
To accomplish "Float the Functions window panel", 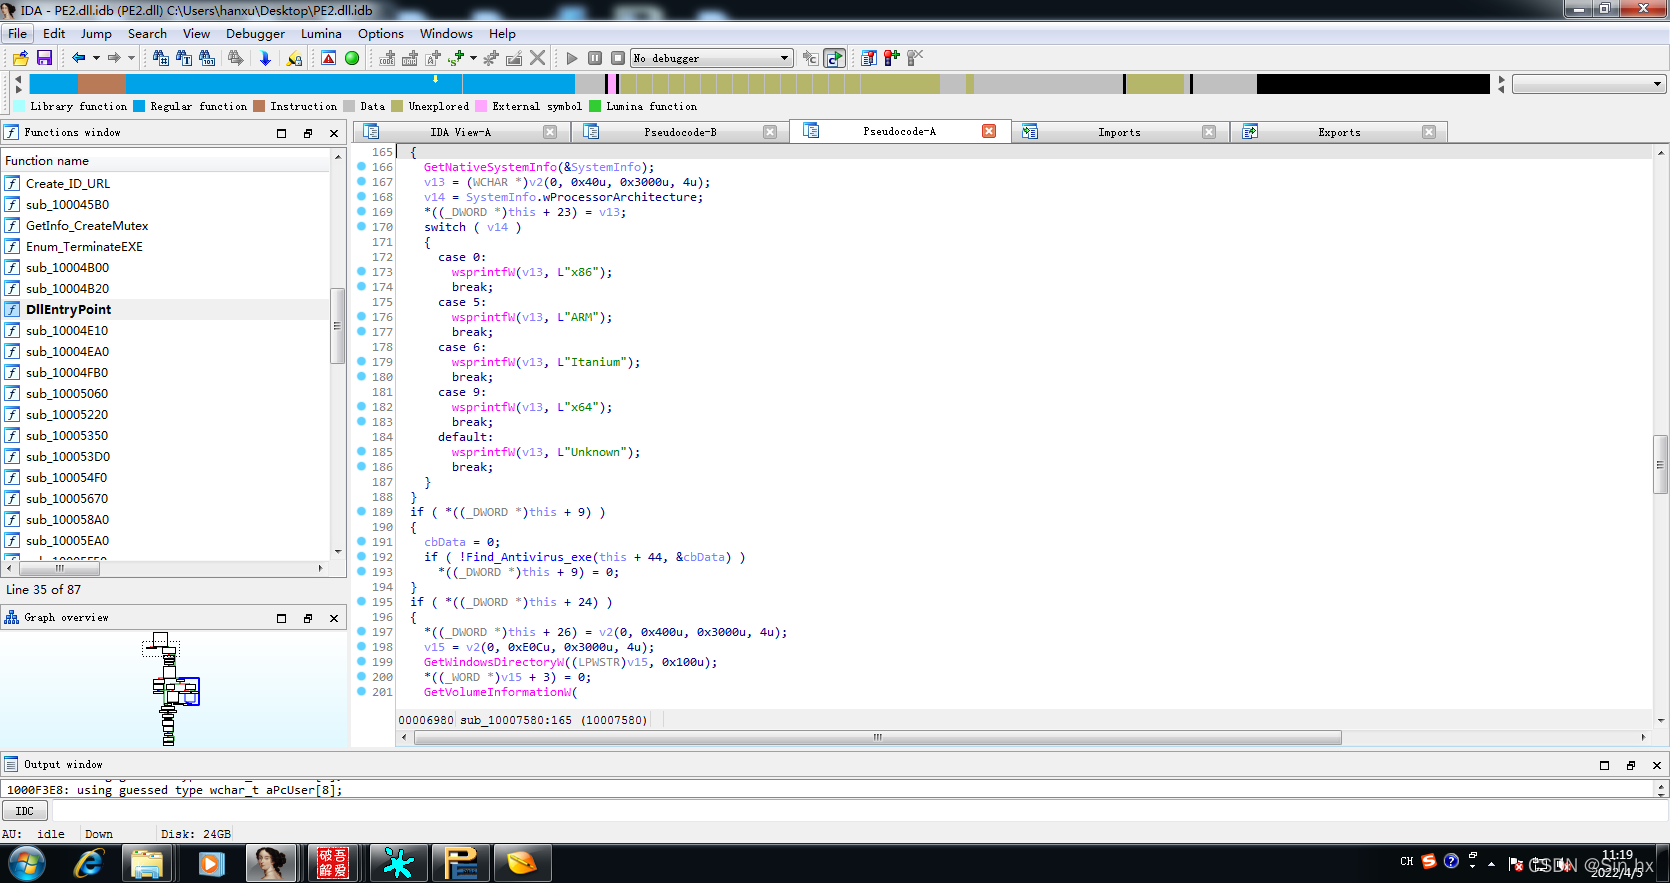I will coord(308,133).
